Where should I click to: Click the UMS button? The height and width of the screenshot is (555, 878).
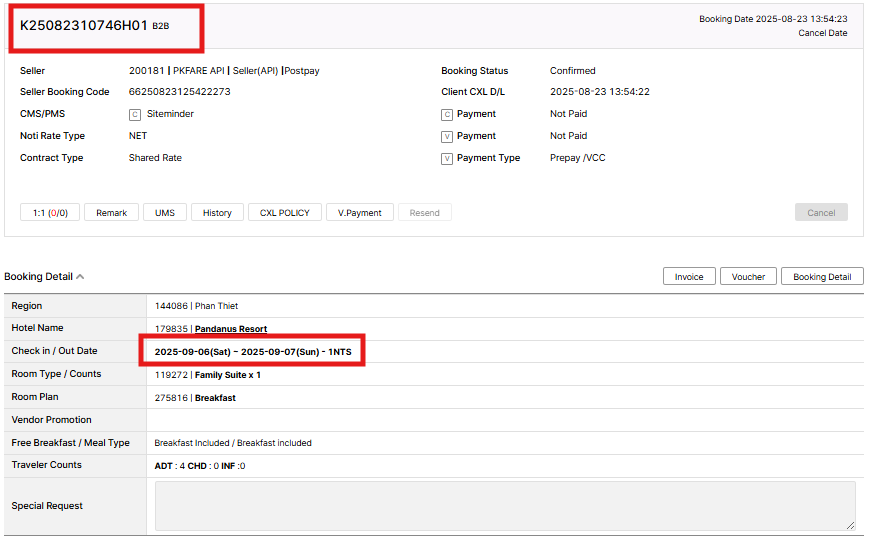[x=165, y=213]
